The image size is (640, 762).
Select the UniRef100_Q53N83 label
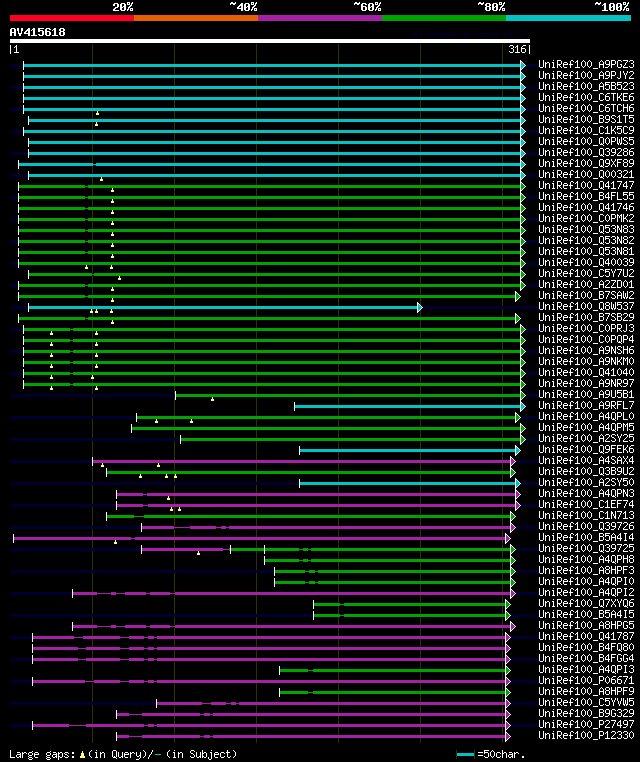coord(586,229)
